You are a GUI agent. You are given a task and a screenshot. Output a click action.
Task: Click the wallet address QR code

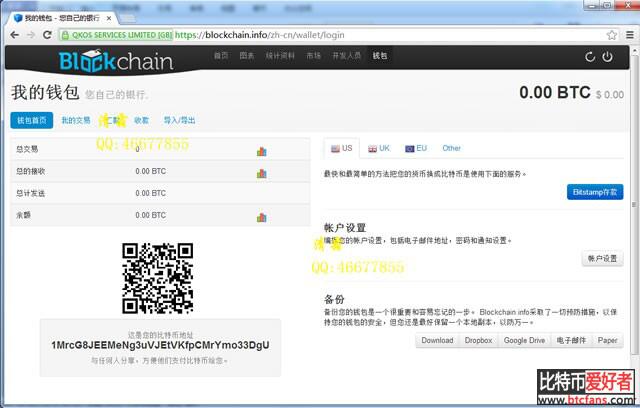coord(158,278)
